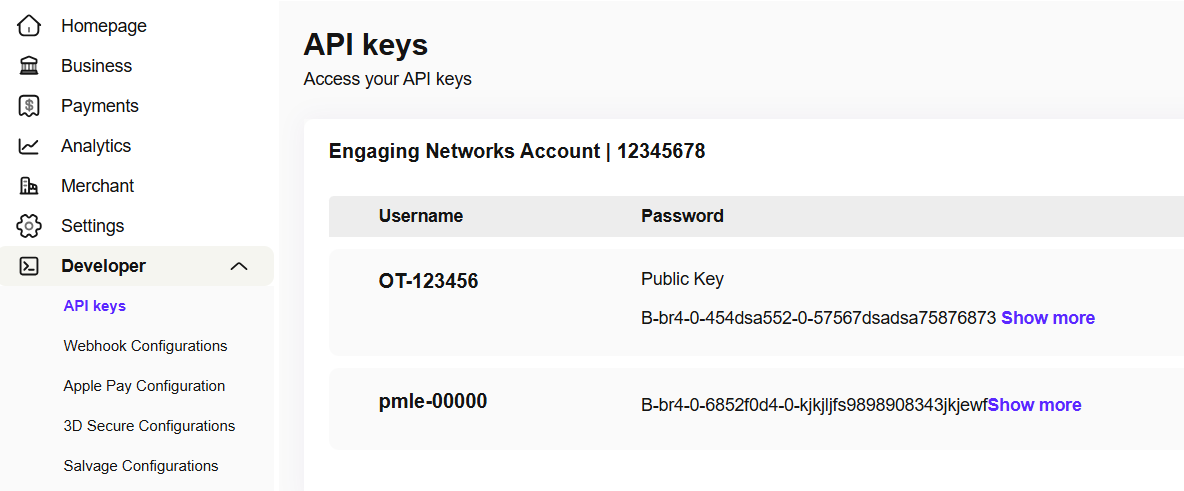Go to Apple Pay Configuration
Viewport: 1184px width, 491px height.
click(144, 386)
